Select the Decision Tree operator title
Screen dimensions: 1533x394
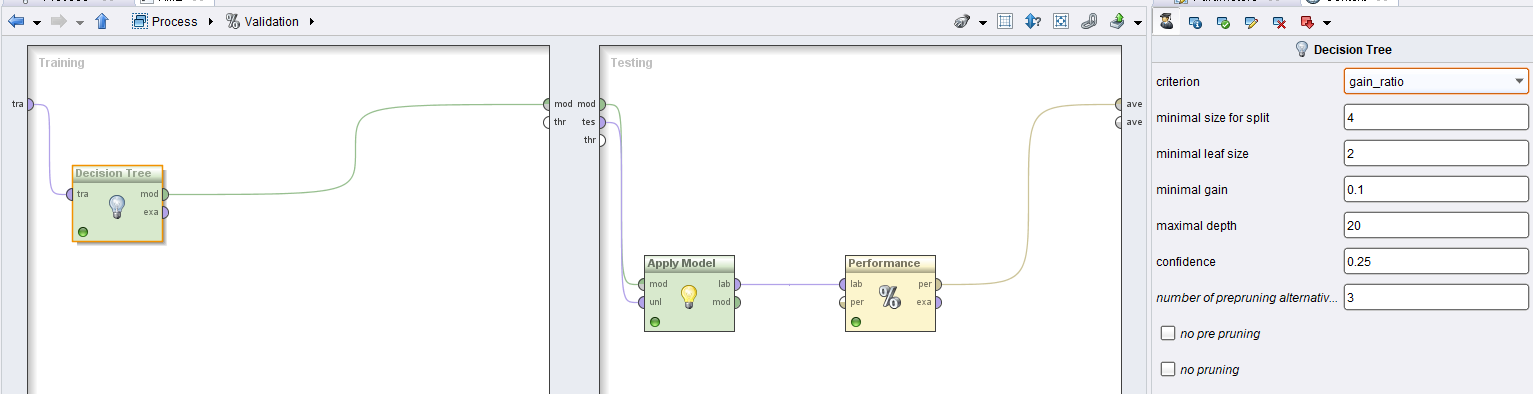[113, 173]
